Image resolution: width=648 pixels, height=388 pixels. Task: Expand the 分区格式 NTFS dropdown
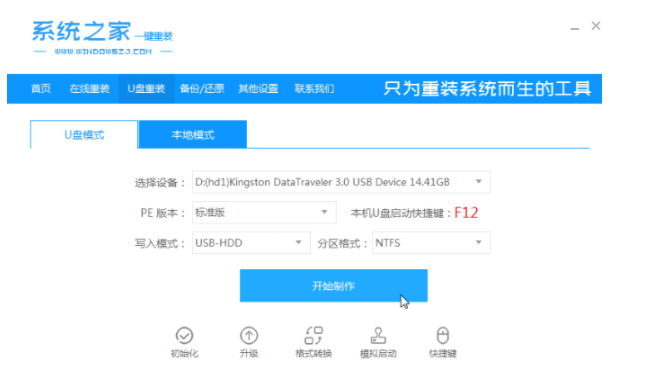pos(431,243)
